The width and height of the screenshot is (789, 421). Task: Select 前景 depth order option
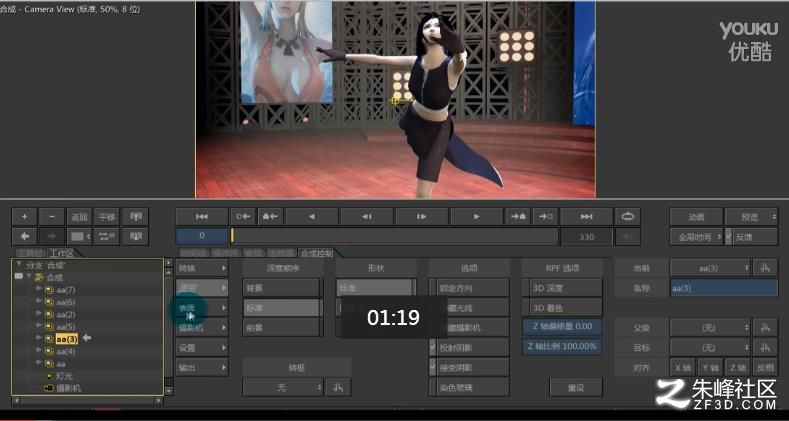pyautogui.click(x=282, y=328)
